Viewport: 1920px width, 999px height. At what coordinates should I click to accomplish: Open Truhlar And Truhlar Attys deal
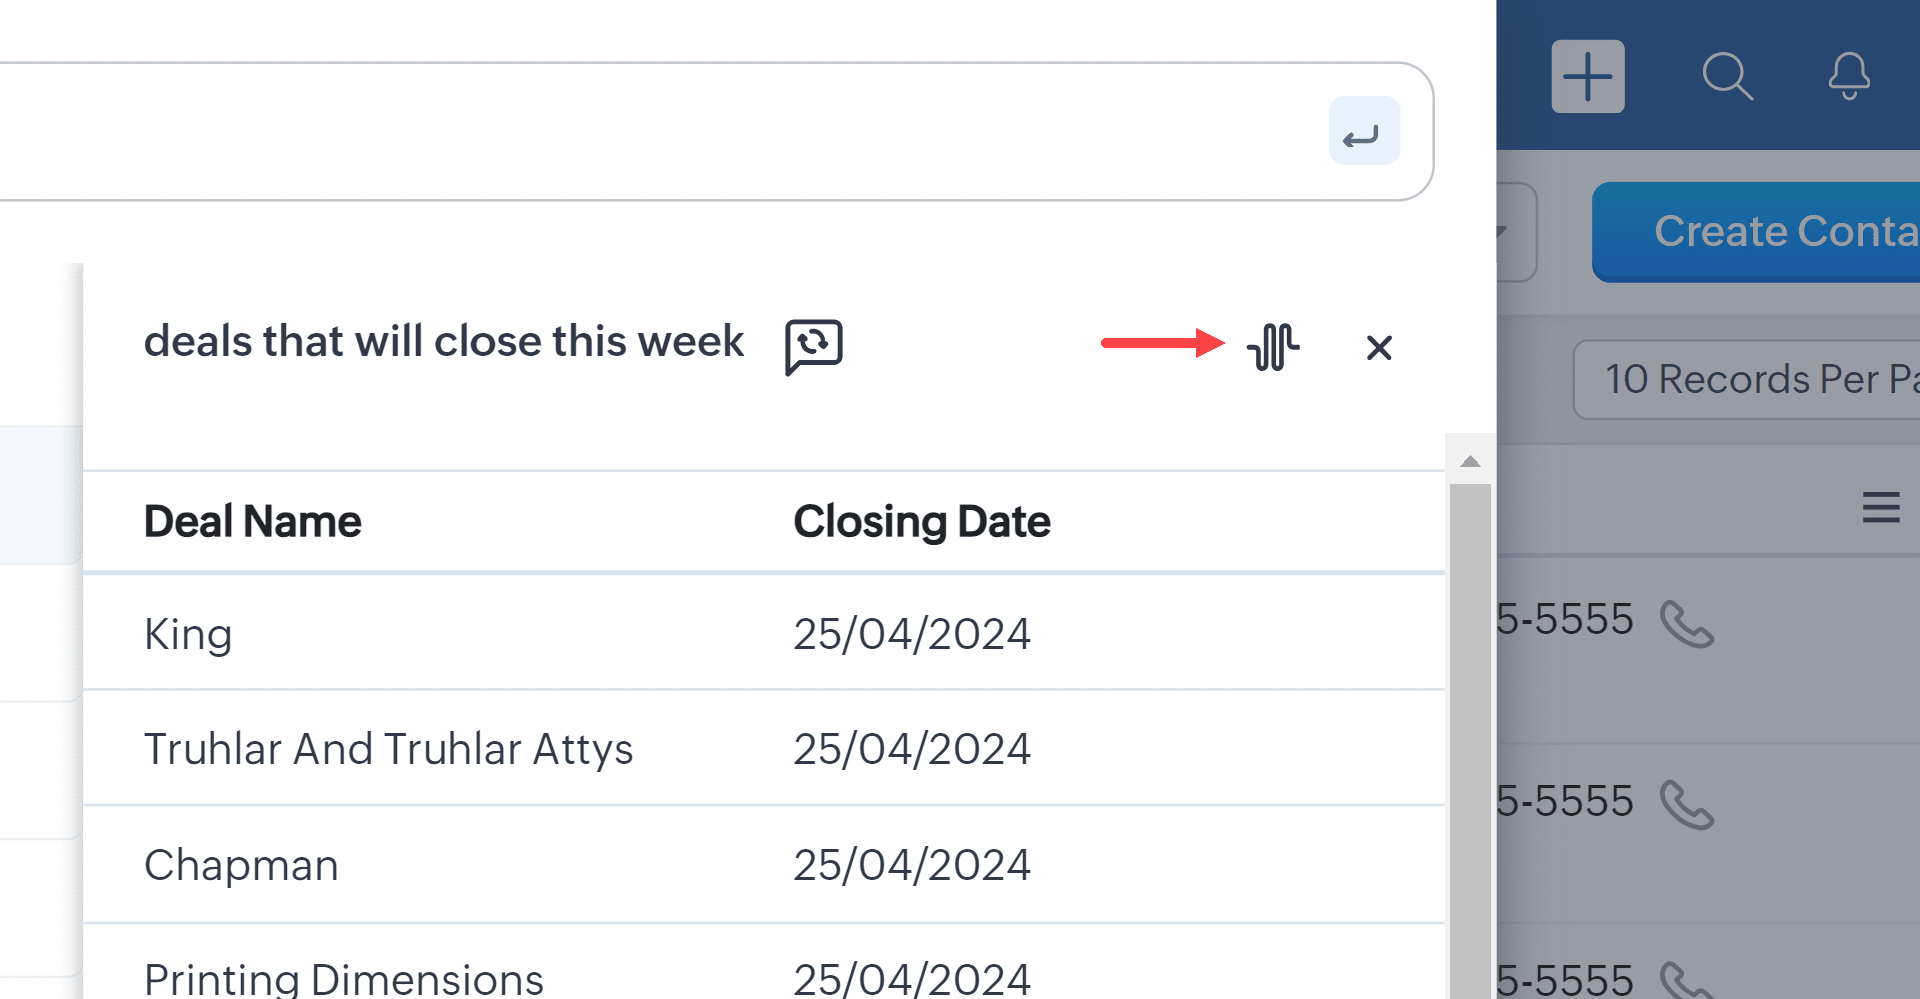388,749
